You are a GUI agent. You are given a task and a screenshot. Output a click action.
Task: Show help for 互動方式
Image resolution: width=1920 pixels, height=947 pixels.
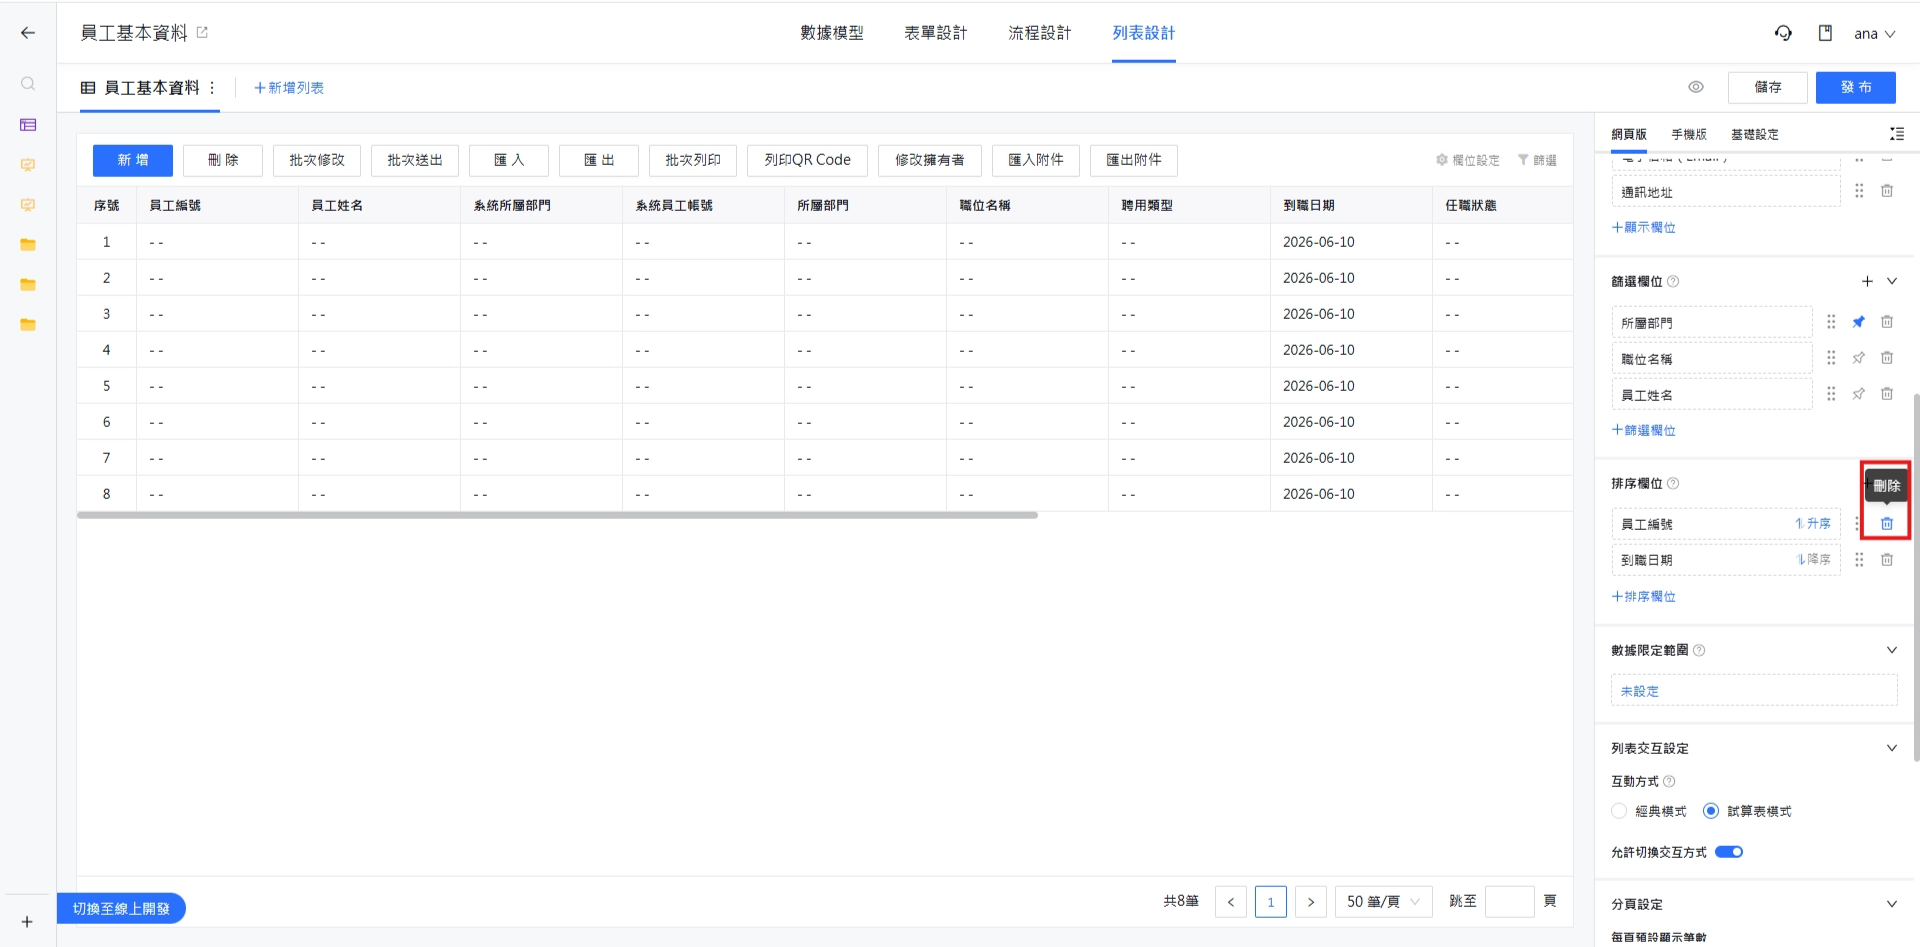1669,781
